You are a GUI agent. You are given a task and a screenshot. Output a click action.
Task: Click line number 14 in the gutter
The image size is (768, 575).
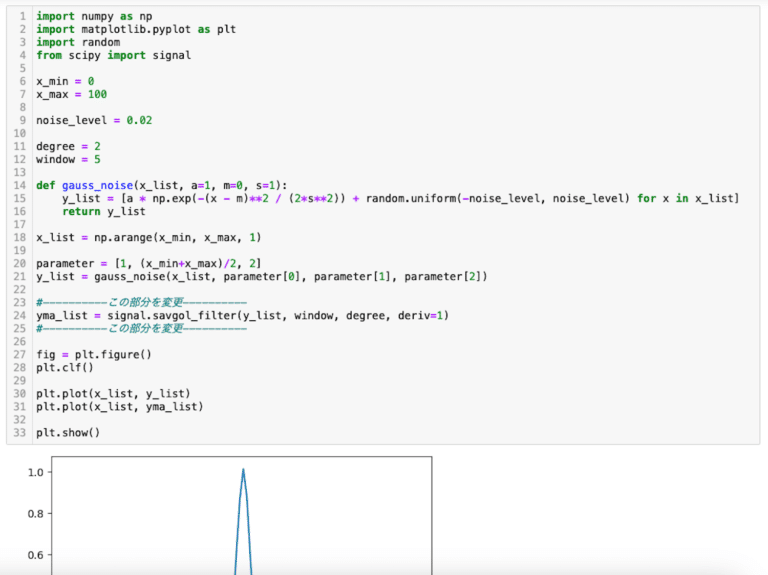[x=20, y=185]
